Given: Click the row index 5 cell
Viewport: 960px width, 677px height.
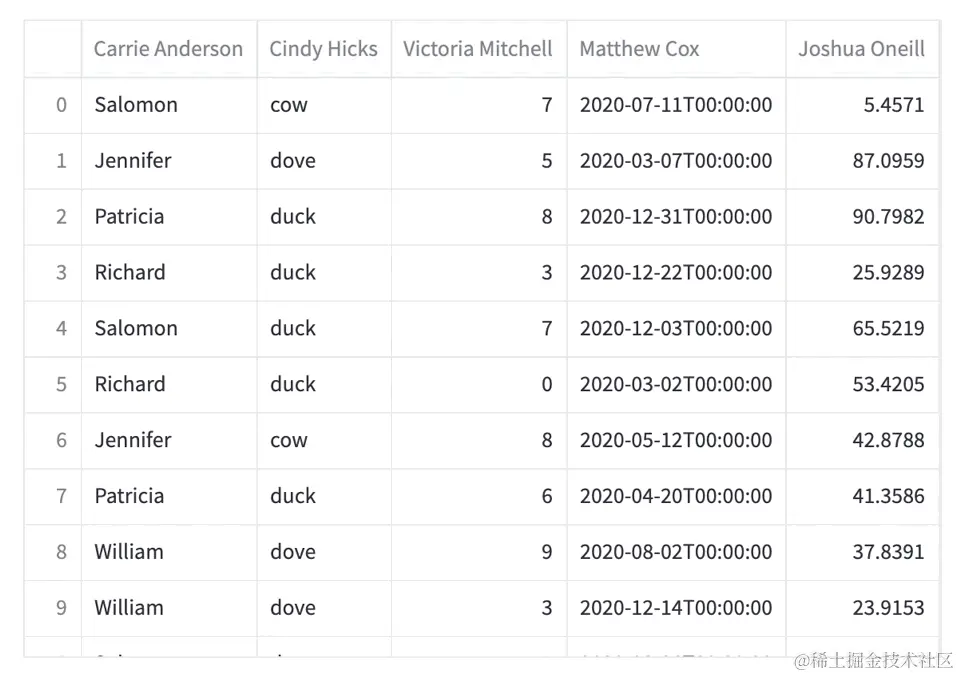Looking at the screenshot, I should point(61,384).
